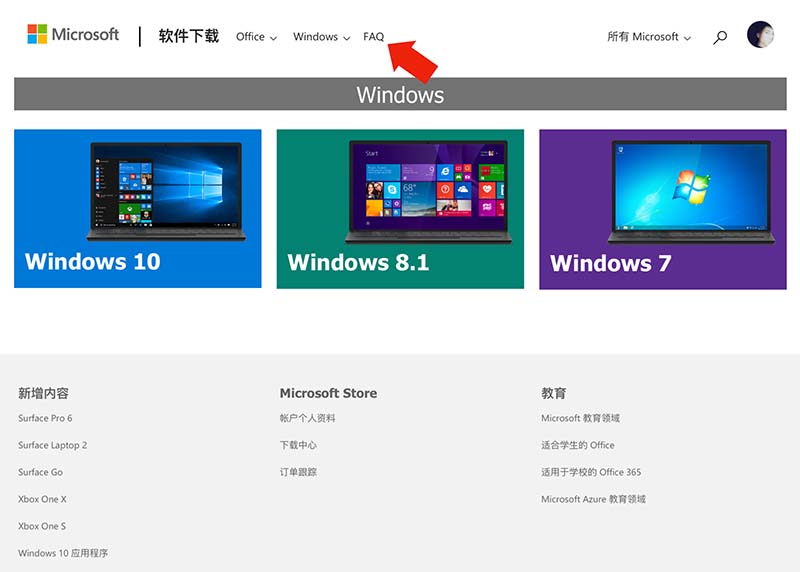Open the Xbox One S link
This screenshot has width=800, height=572.
(42, 526)
